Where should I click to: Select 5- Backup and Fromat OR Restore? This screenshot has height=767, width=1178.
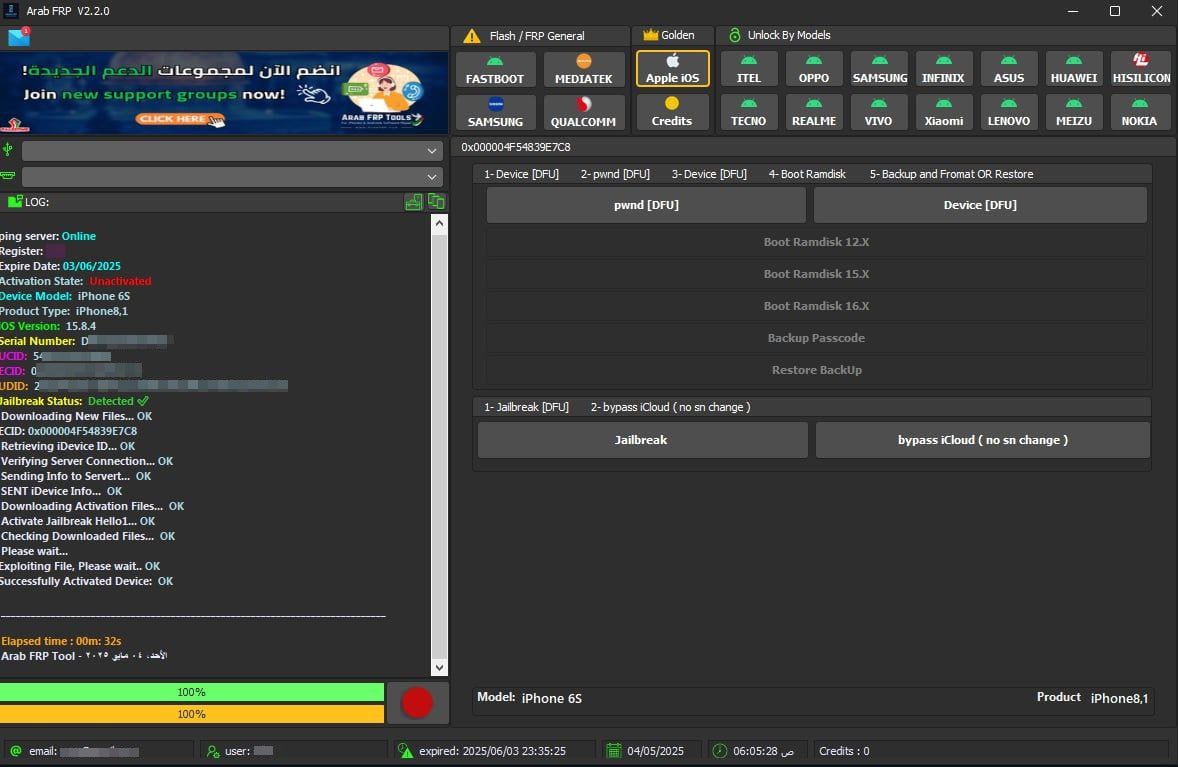pyautogui.click(x=951, y=174)
